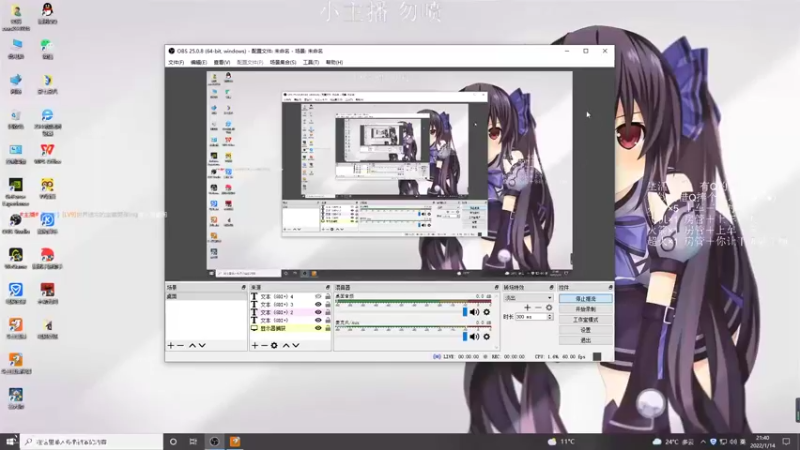Mute the desktop audio speaker icon
The image size is (800, 450).
point(474,312)
